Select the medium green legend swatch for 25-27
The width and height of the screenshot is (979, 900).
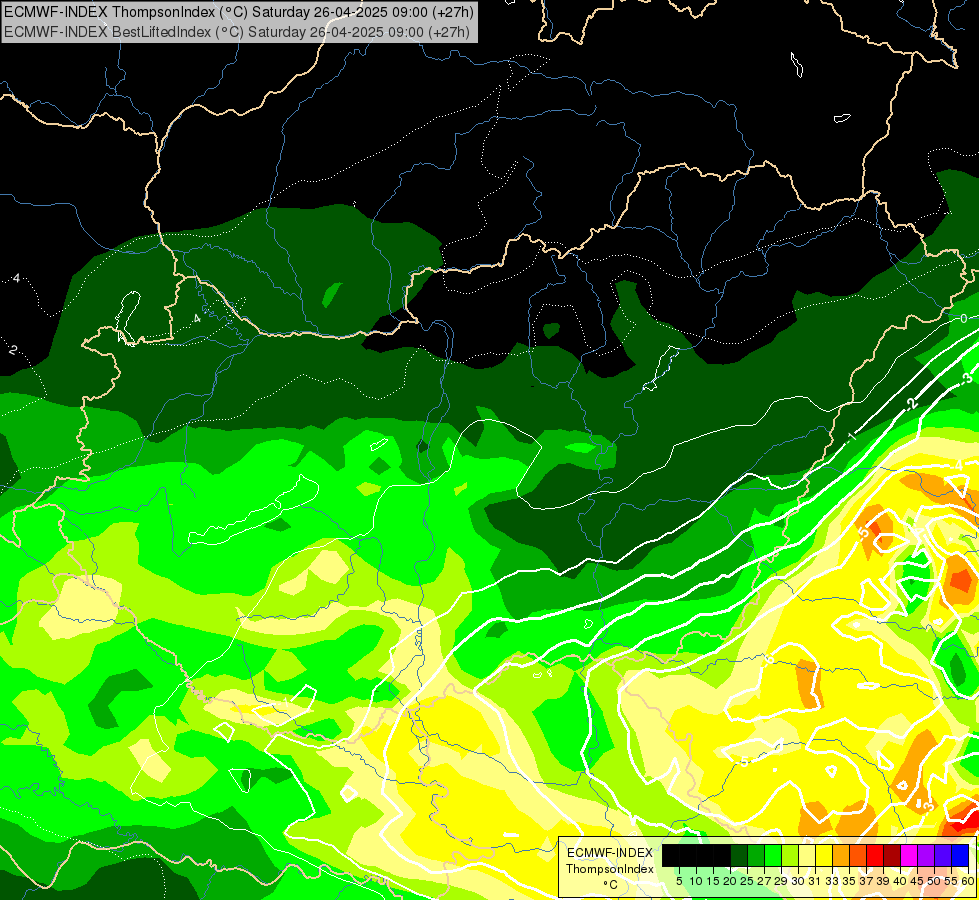pos(756,855)
